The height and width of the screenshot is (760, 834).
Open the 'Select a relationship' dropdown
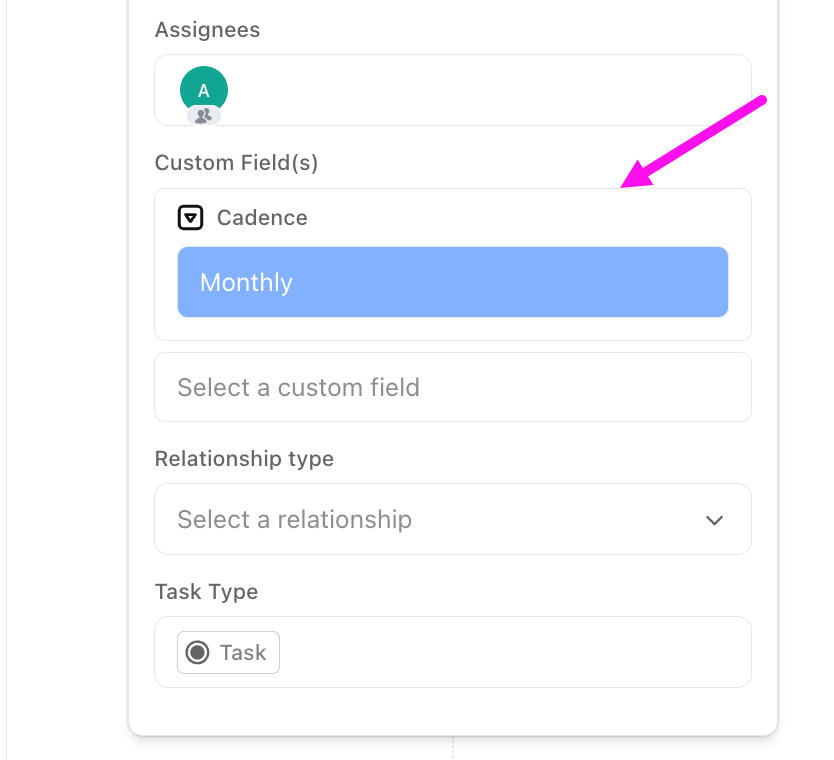click(x=430, y=520)
